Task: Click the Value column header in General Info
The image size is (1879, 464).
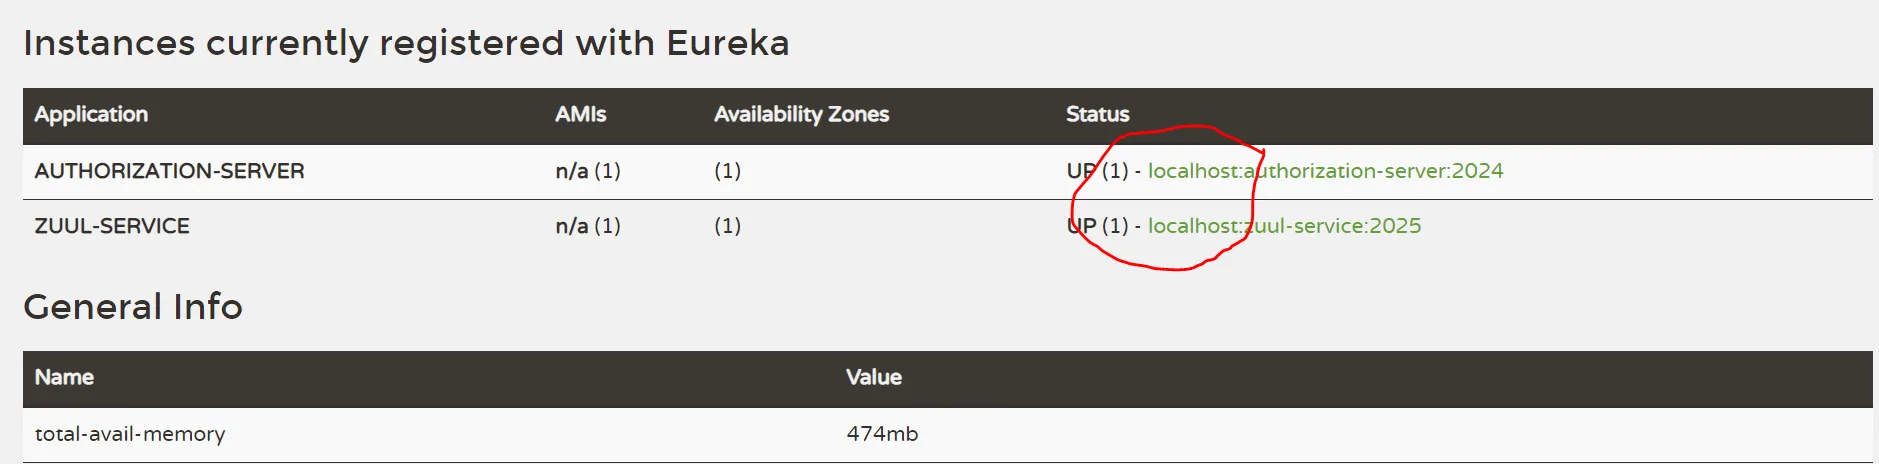Action: [x=874, y=377]
